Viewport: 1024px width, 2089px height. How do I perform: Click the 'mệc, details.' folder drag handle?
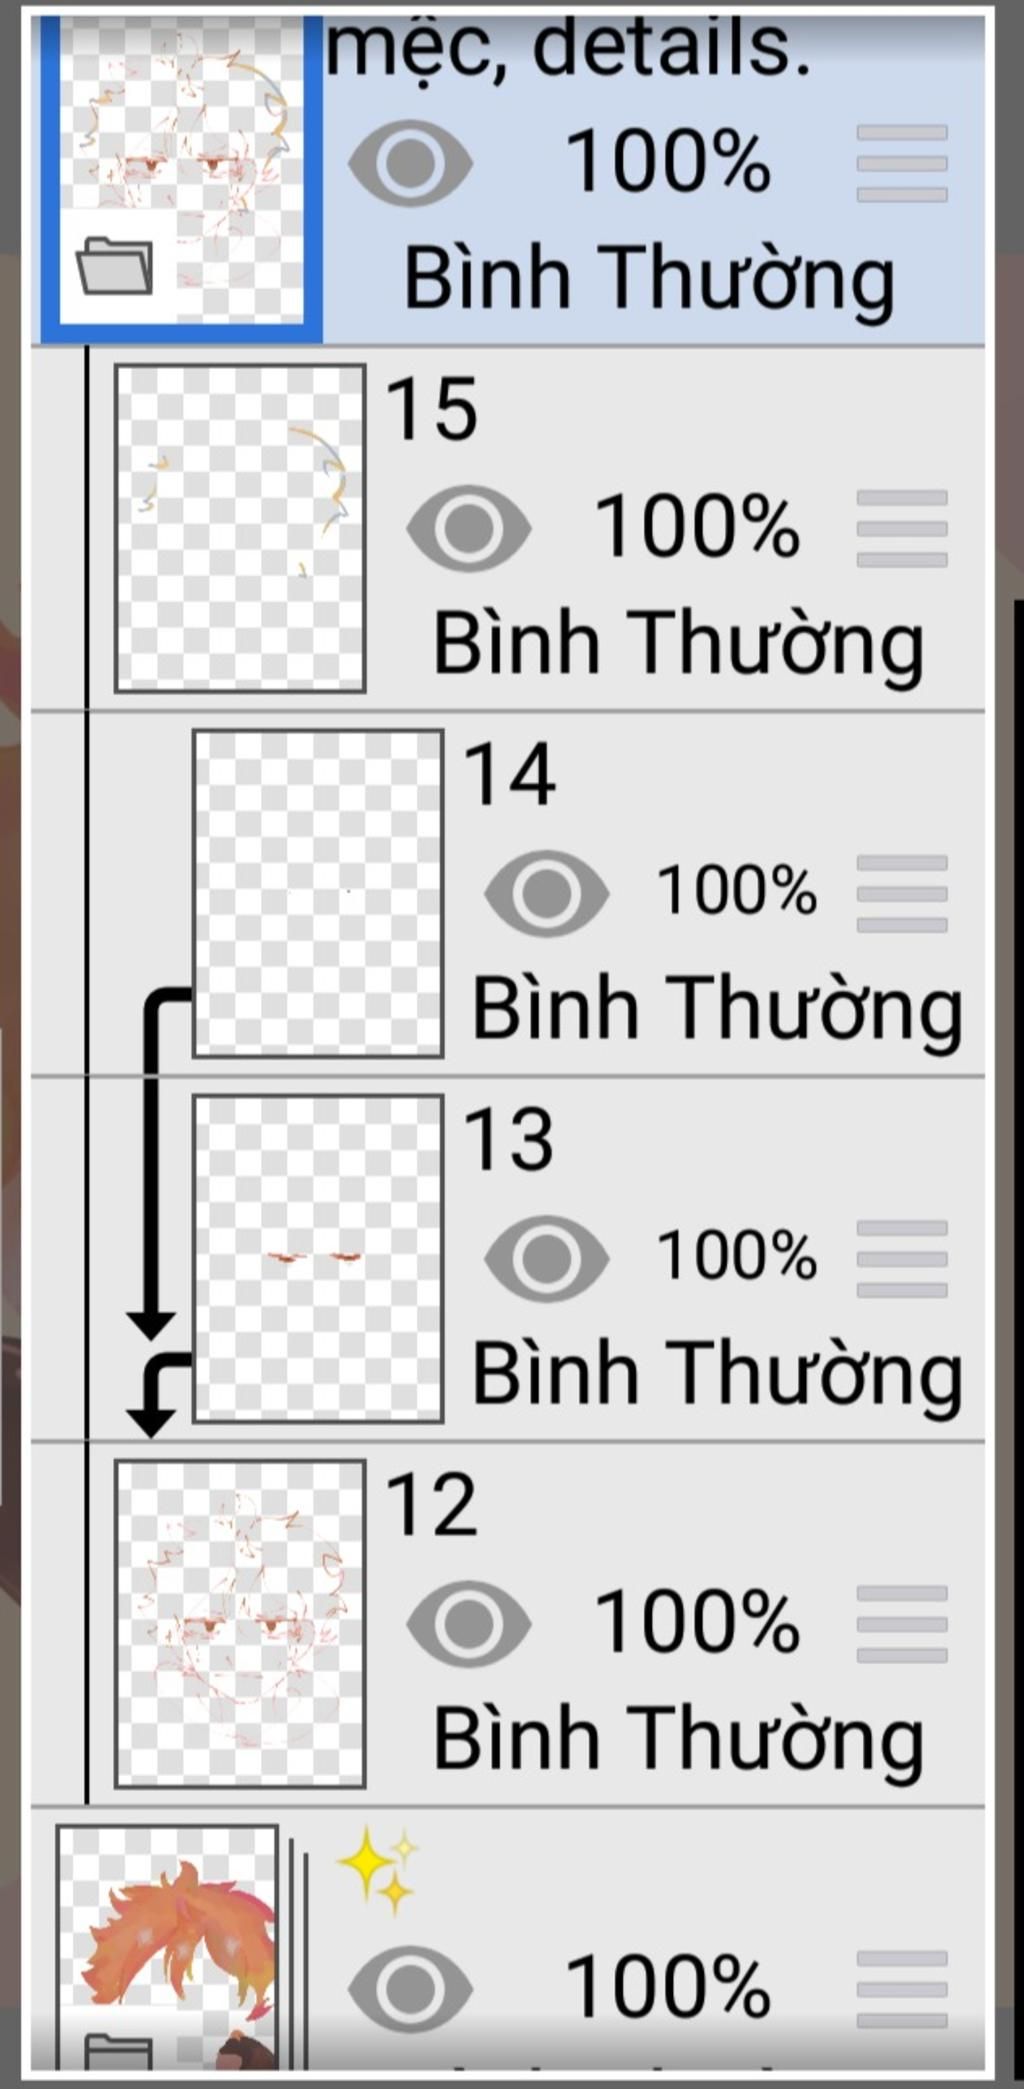[901, 163]
